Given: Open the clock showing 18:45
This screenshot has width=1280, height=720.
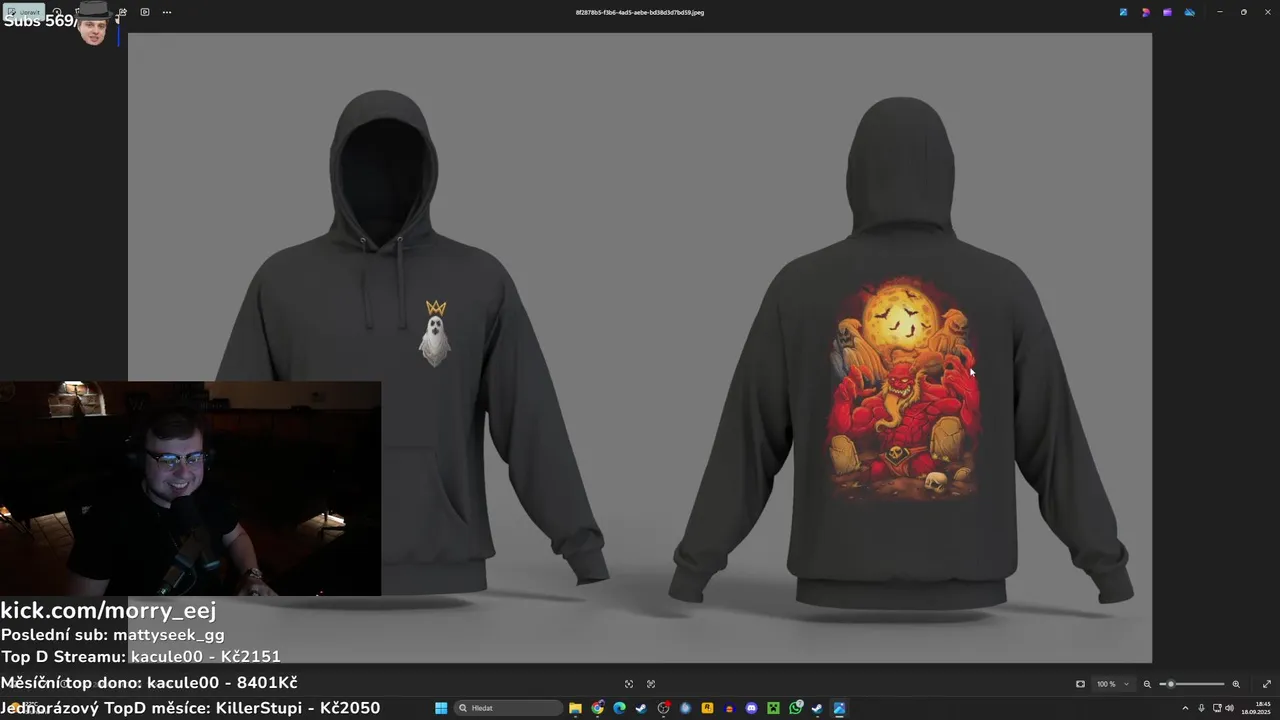Looking at the screenshot, I should (x=1256, y=708).
